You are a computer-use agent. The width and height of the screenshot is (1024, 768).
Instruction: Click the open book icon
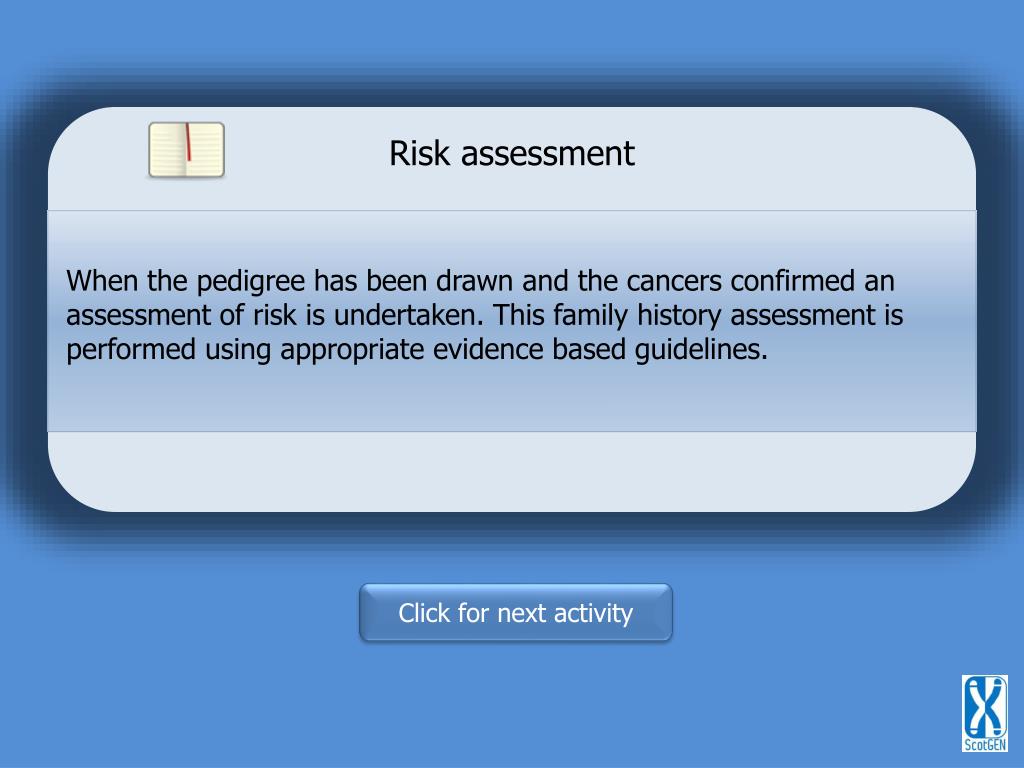point(187,150)
